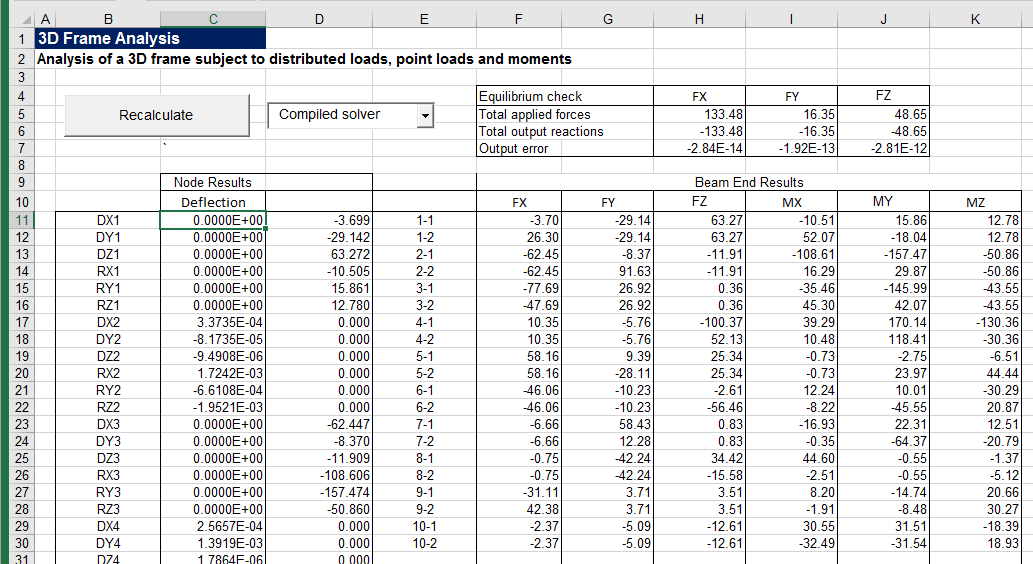Viewport: 1033px width, 564px height.
Task: Select column H header
Action: point(699,19)
